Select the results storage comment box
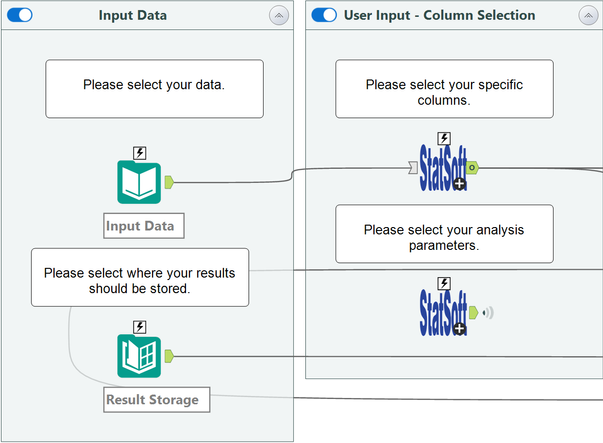 [x=140, y=277]
